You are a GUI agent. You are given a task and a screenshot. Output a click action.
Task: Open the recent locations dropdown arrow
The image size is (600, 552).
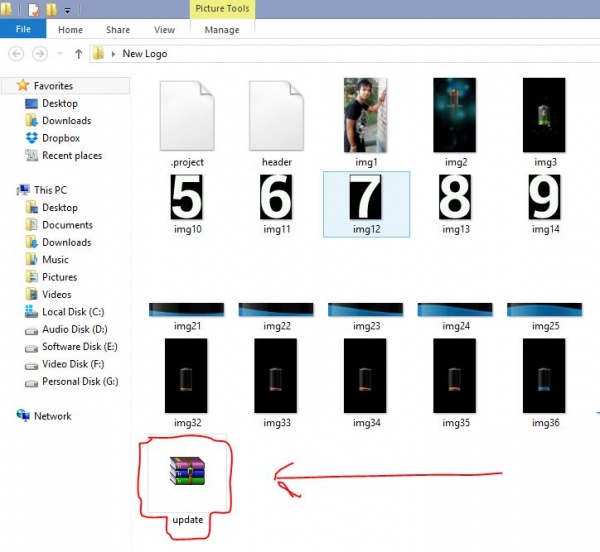[60, 54]
